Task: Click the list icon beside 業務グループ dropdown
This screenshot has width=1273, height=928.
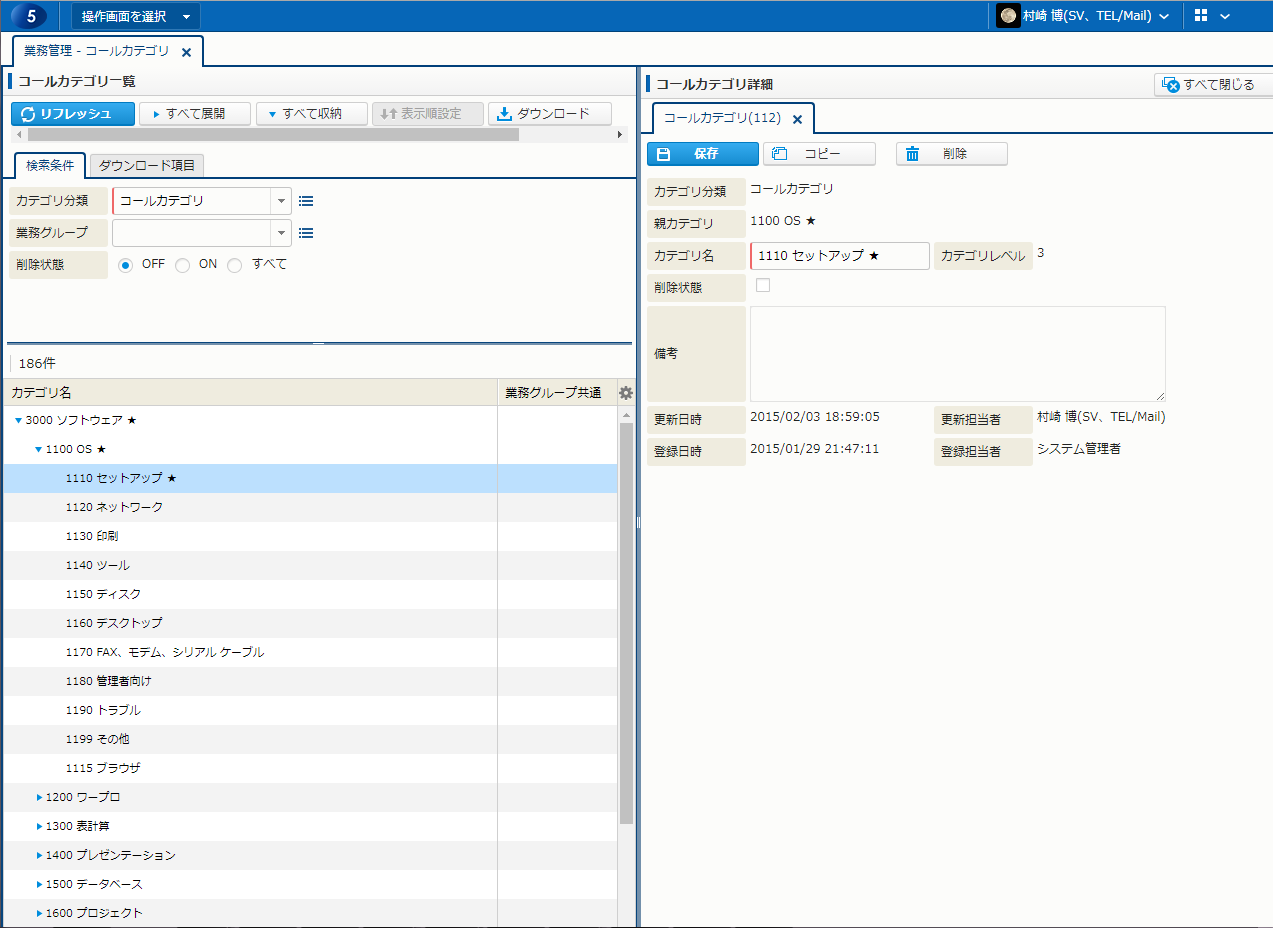Action: pos(306,233)
